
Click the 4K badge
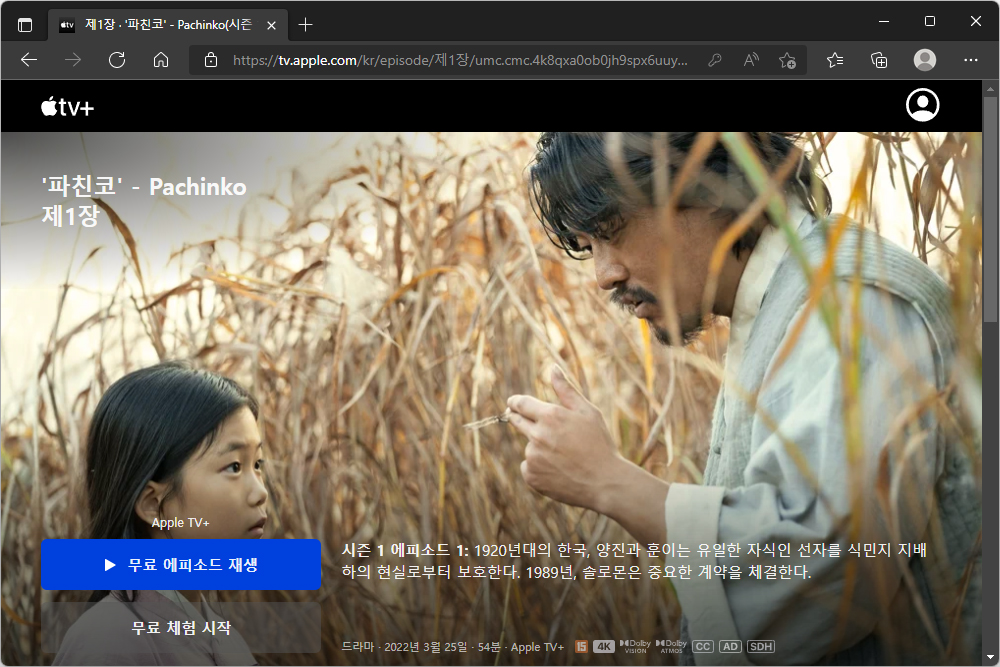(x=603, y=647)
